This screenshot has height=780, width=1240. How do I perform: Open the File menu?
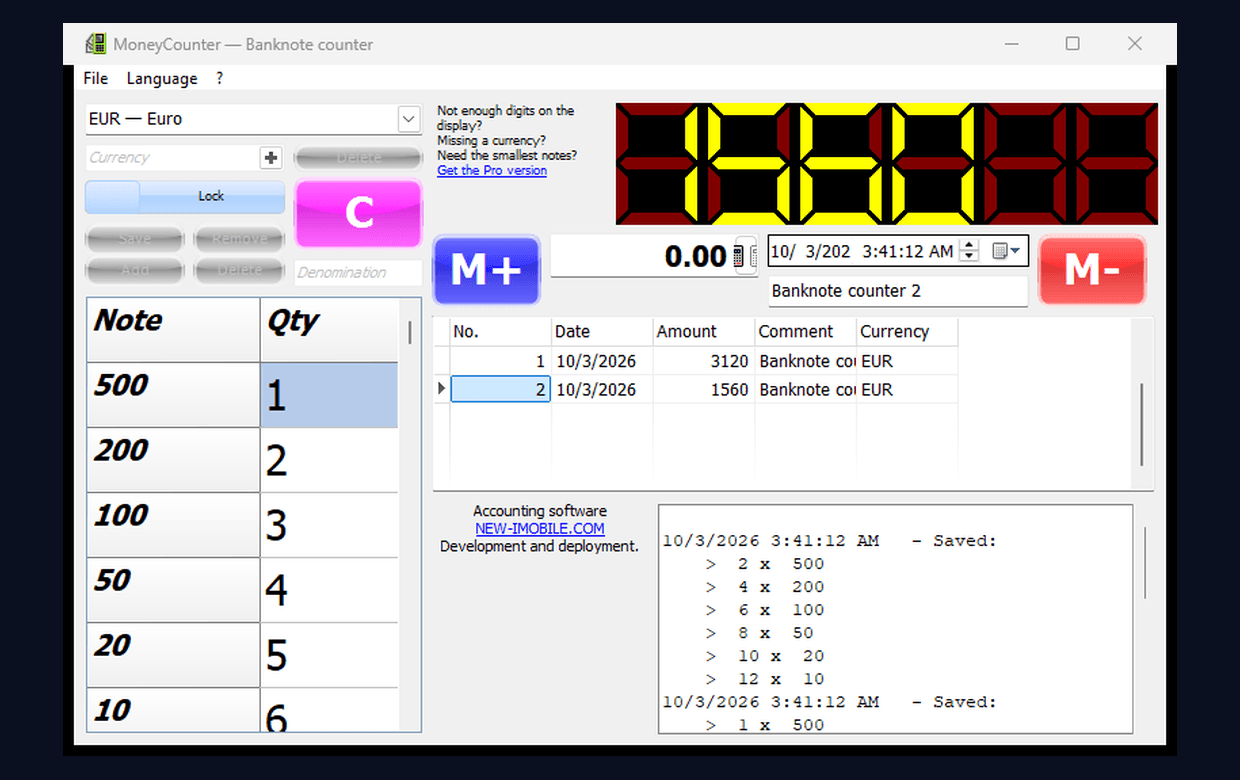pos(96,78)
